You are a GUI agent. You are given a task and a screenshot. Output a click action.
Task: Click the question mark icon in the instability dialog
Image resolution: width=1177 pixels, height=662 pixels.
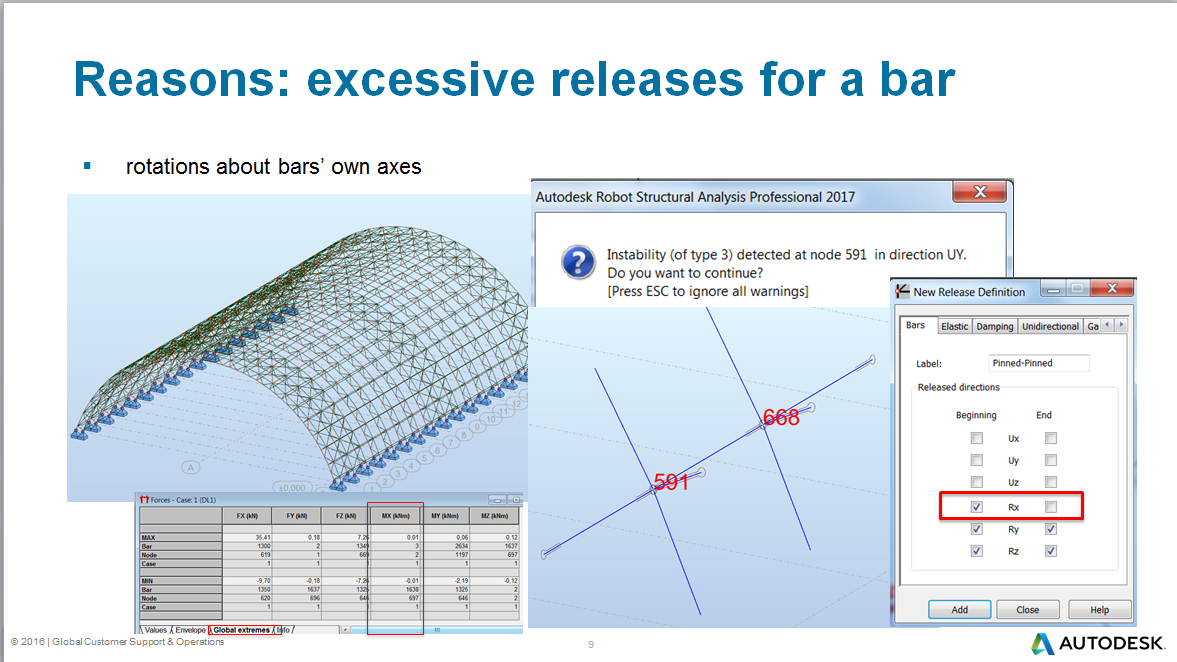[577, 261]
